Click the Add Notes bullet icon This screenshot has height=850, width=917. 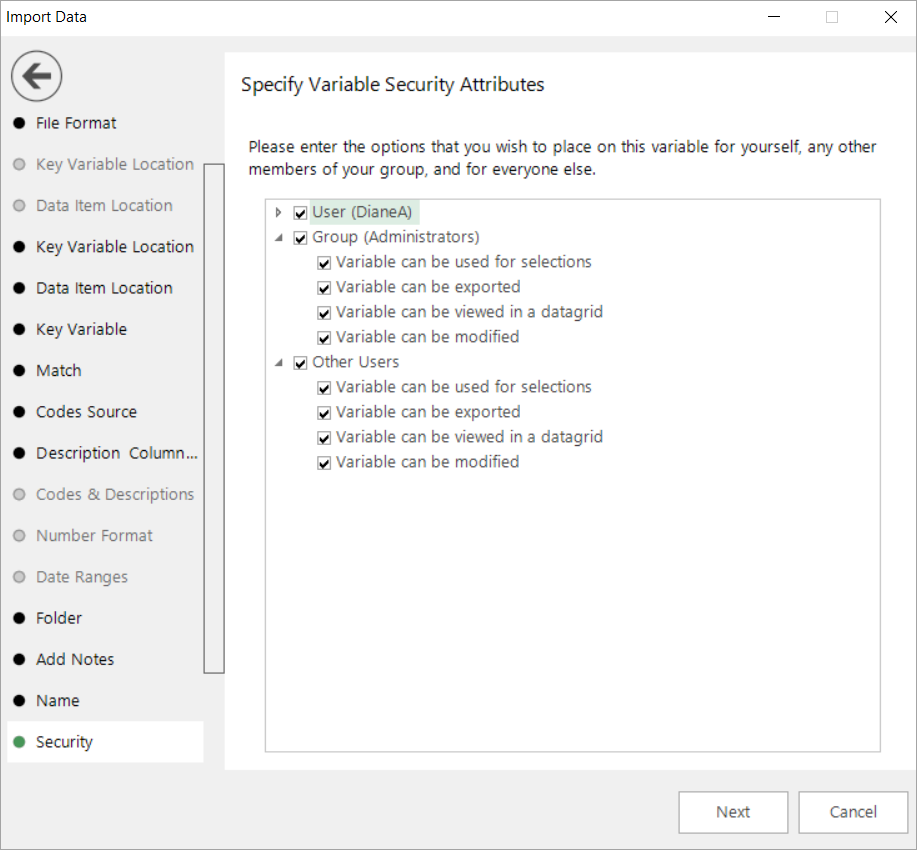point(19,659)
